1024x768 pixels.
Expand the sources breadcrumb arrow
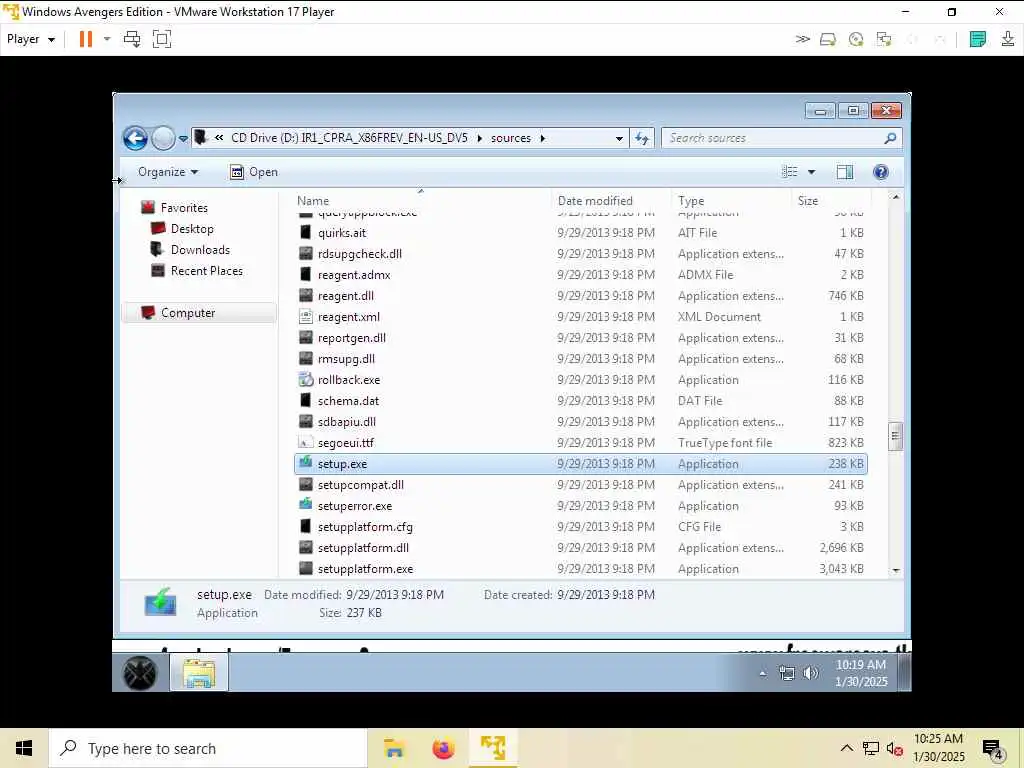pyautogui.click(x=543, y=138)
